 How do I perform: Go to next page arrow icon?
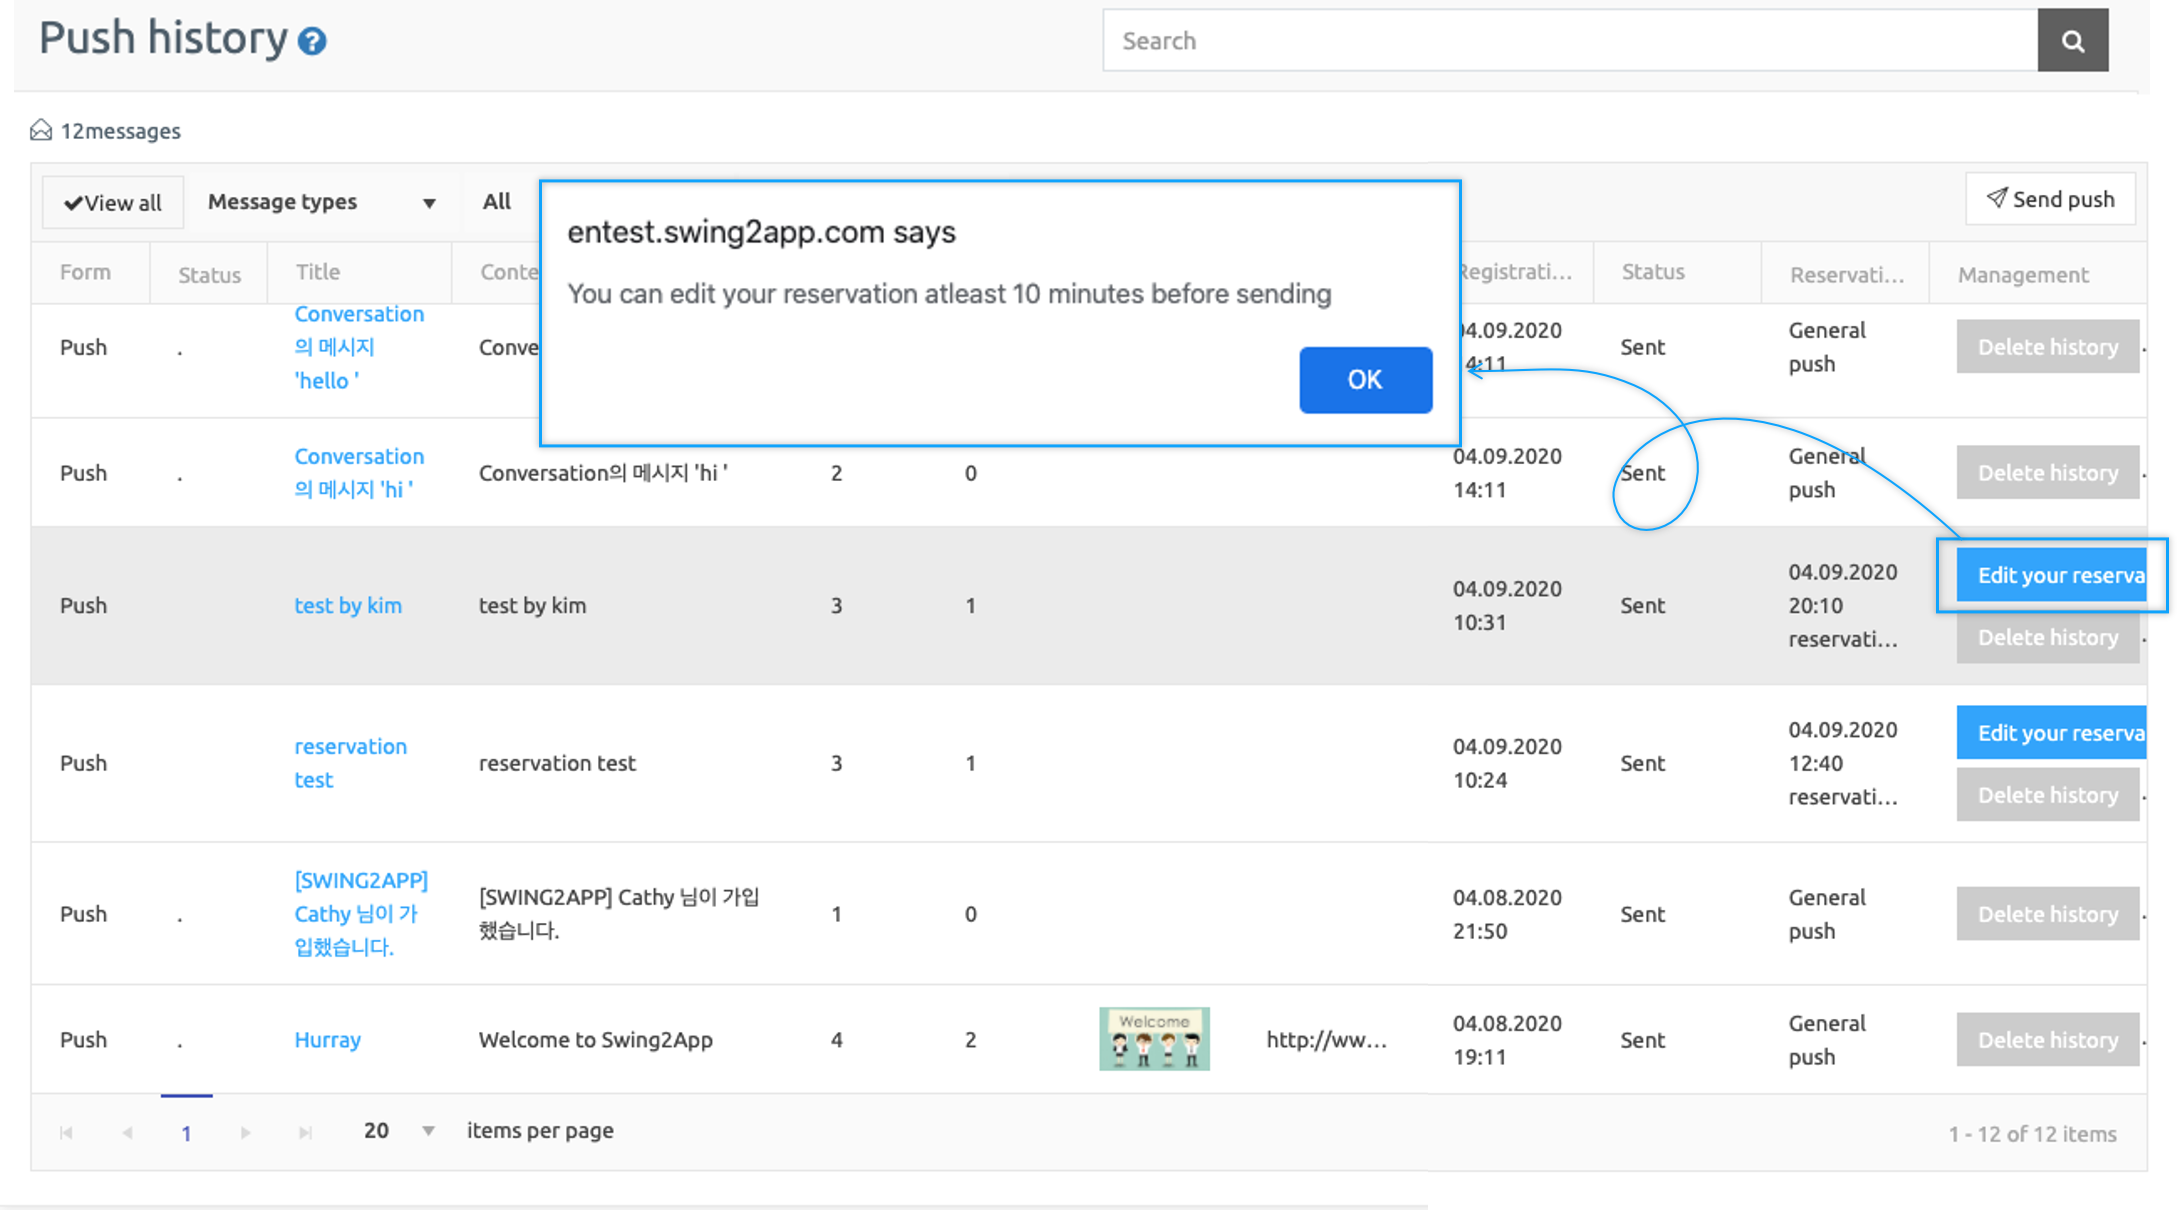245,1132
